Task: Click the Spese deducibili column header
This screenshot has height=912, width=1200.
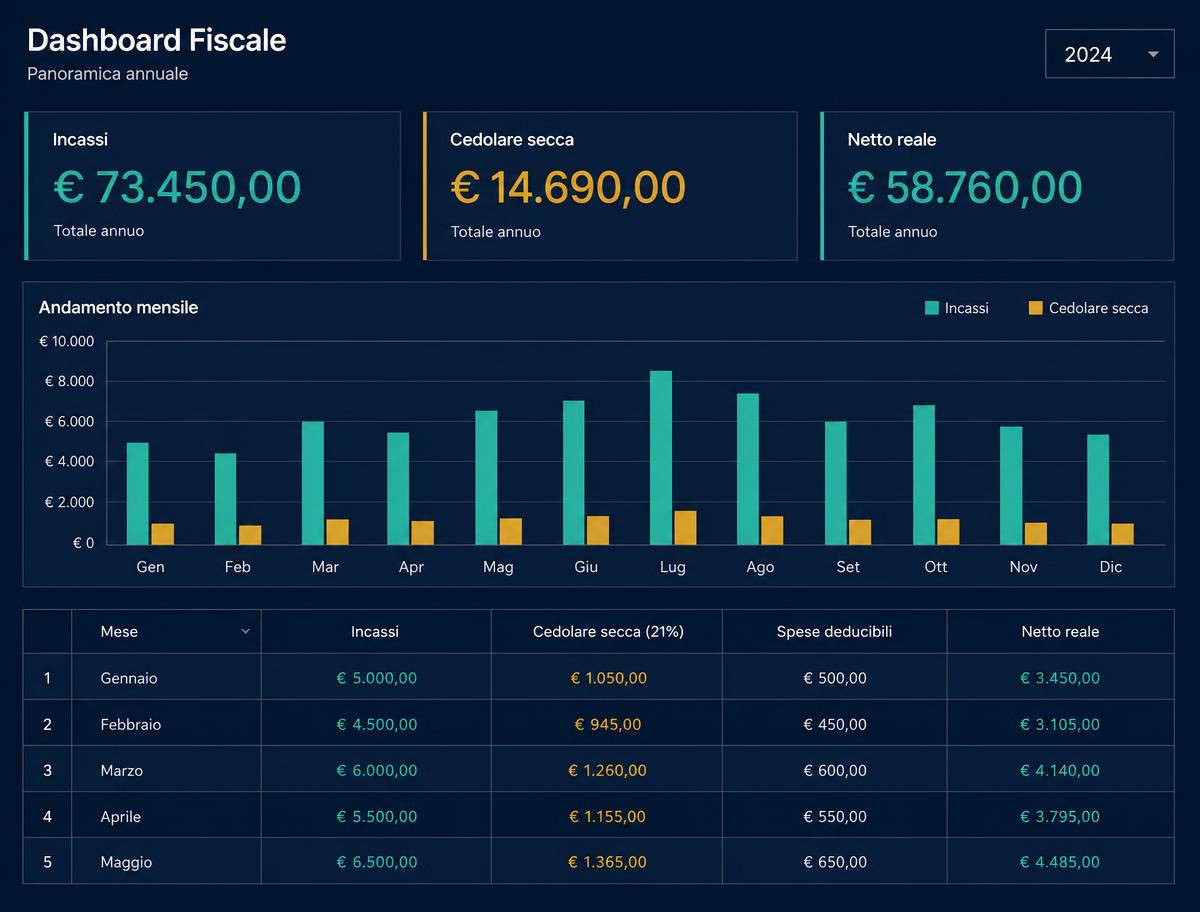Action: pyautogui.click(x=834, y=632)
